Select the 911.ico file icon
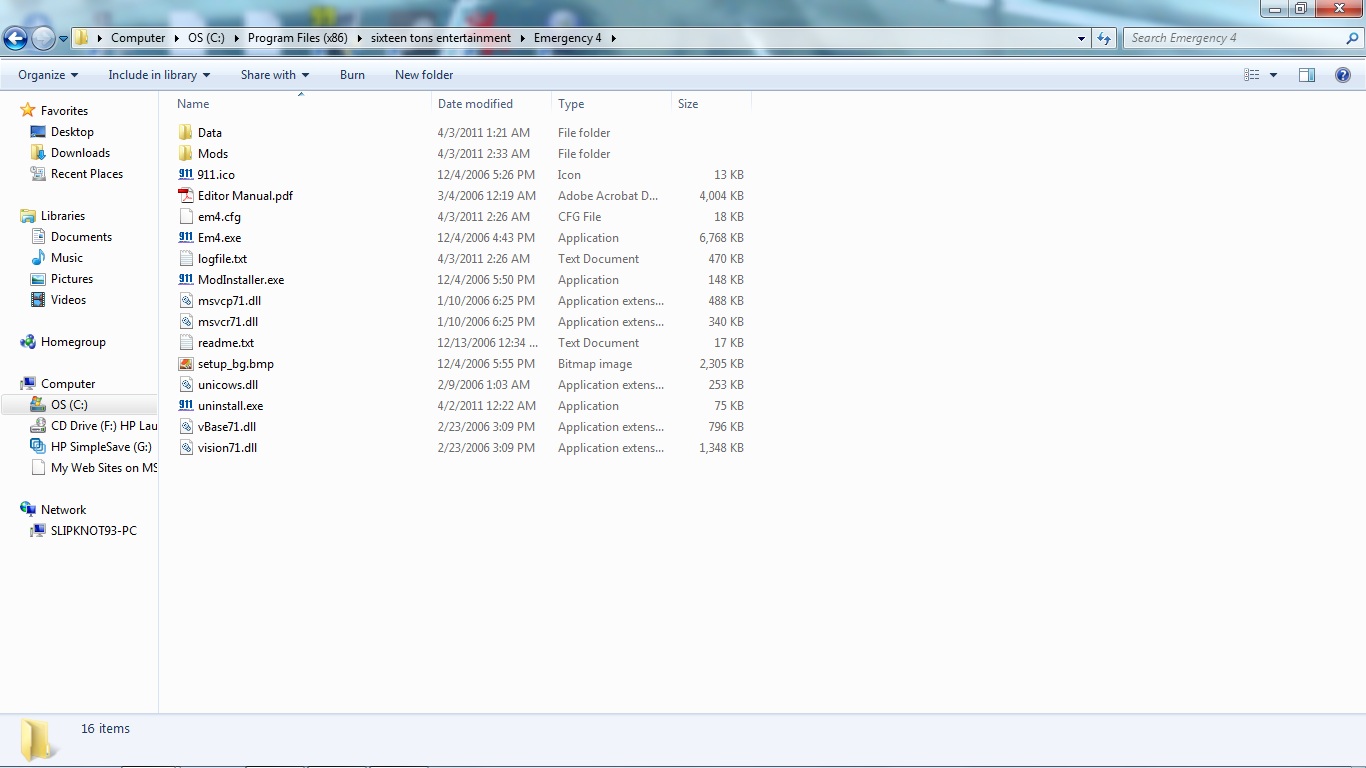This screenshot has width=1366, height=768. click(x=186, y=175)
